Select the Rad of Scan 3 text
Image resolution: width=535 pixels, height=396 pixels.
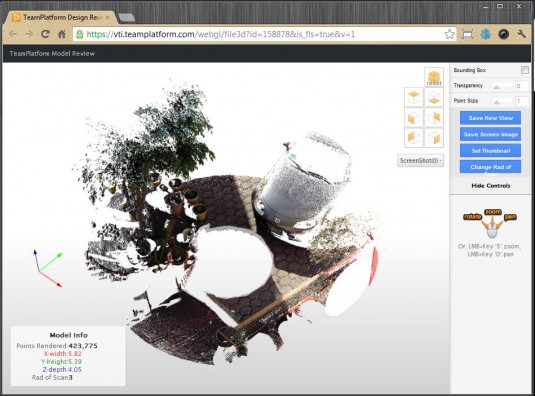[52, 378]
